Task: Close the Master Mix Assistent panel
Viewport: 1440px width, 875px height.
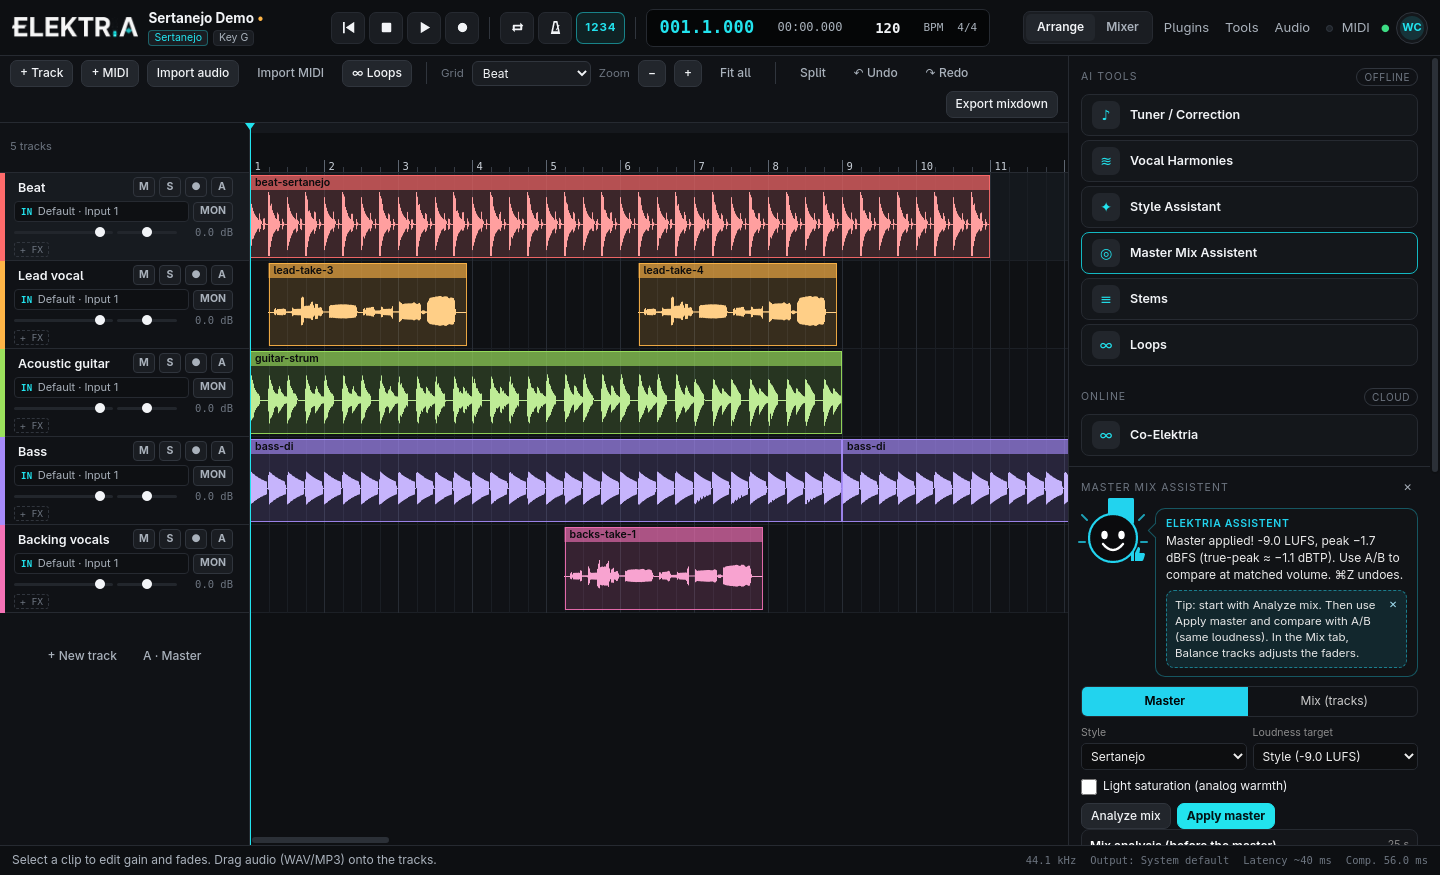Action: 1408,487
